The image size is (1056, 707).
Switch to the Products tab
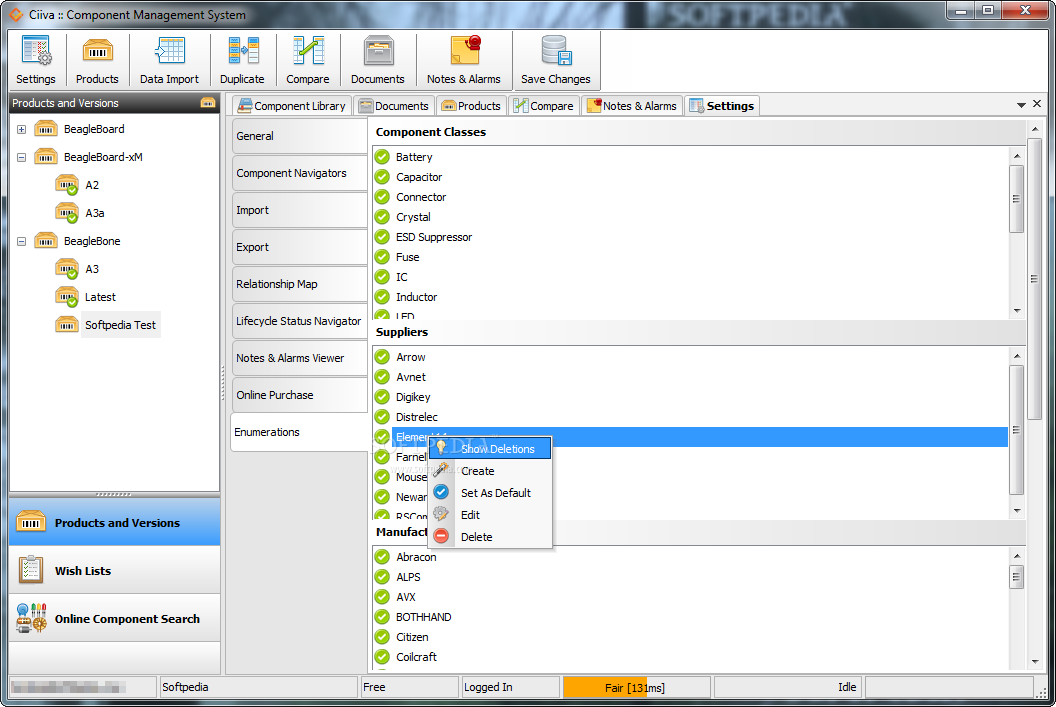[471, 106]
